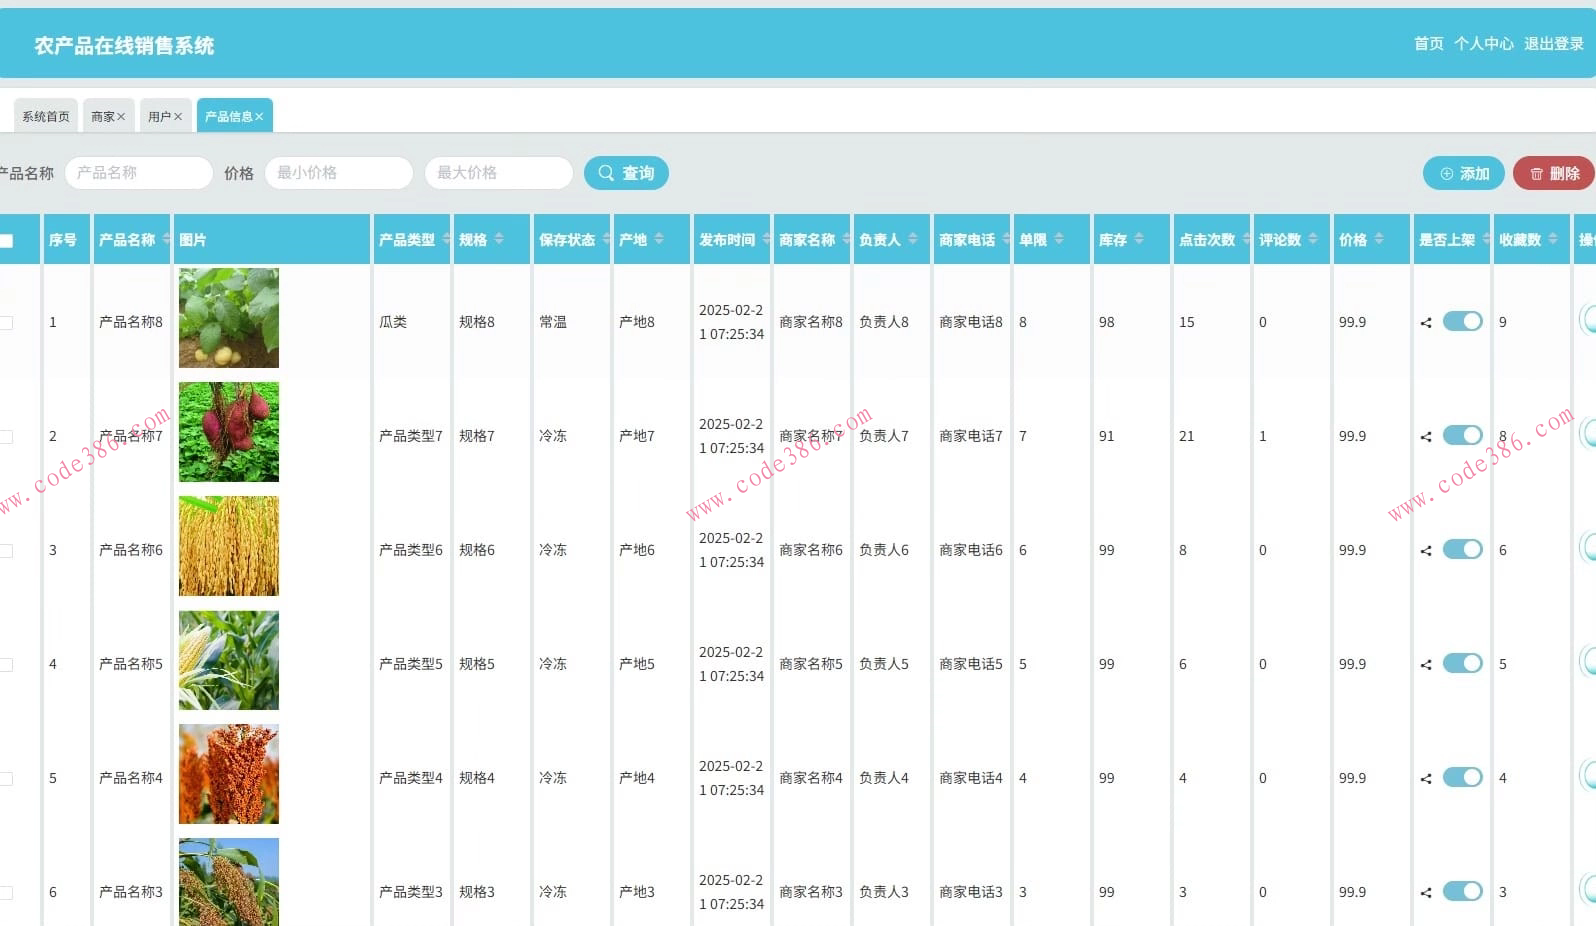Click the 添加 button
Screen dimensions: 1596x926
(1464, 173)
